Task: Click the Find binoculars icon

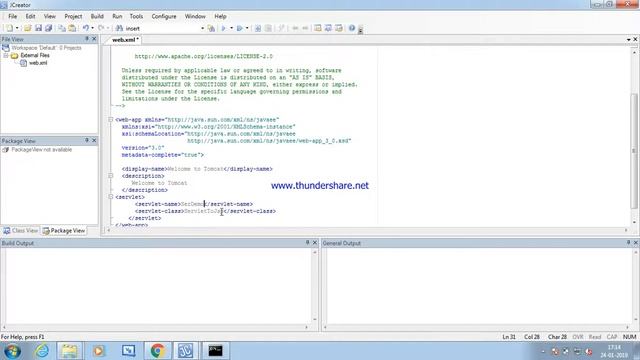Action: pos(119,28)
